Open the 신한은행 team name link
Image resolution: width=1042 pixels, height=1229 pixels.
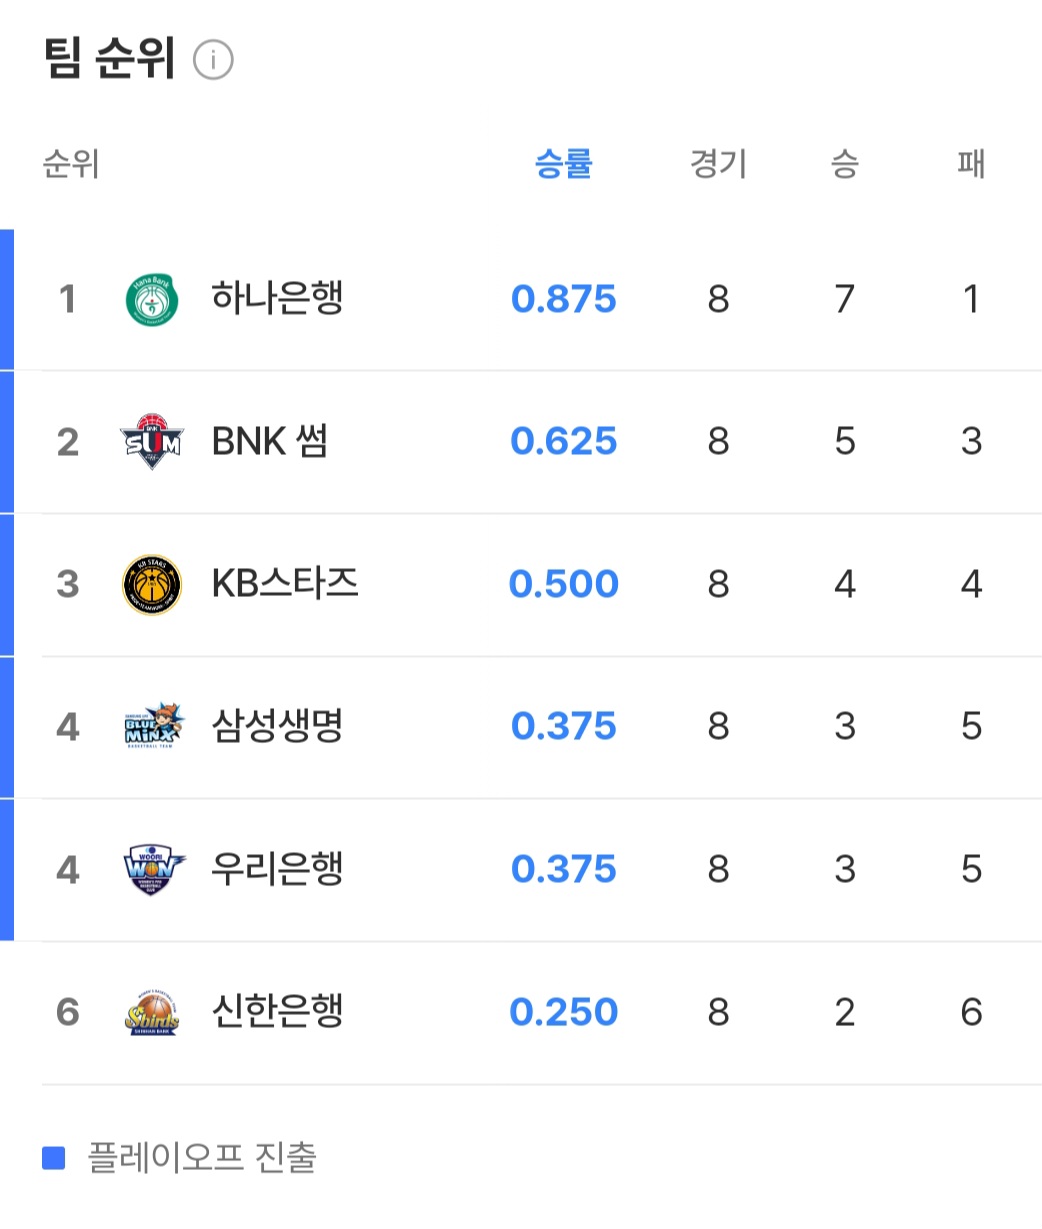[277, 1012]
